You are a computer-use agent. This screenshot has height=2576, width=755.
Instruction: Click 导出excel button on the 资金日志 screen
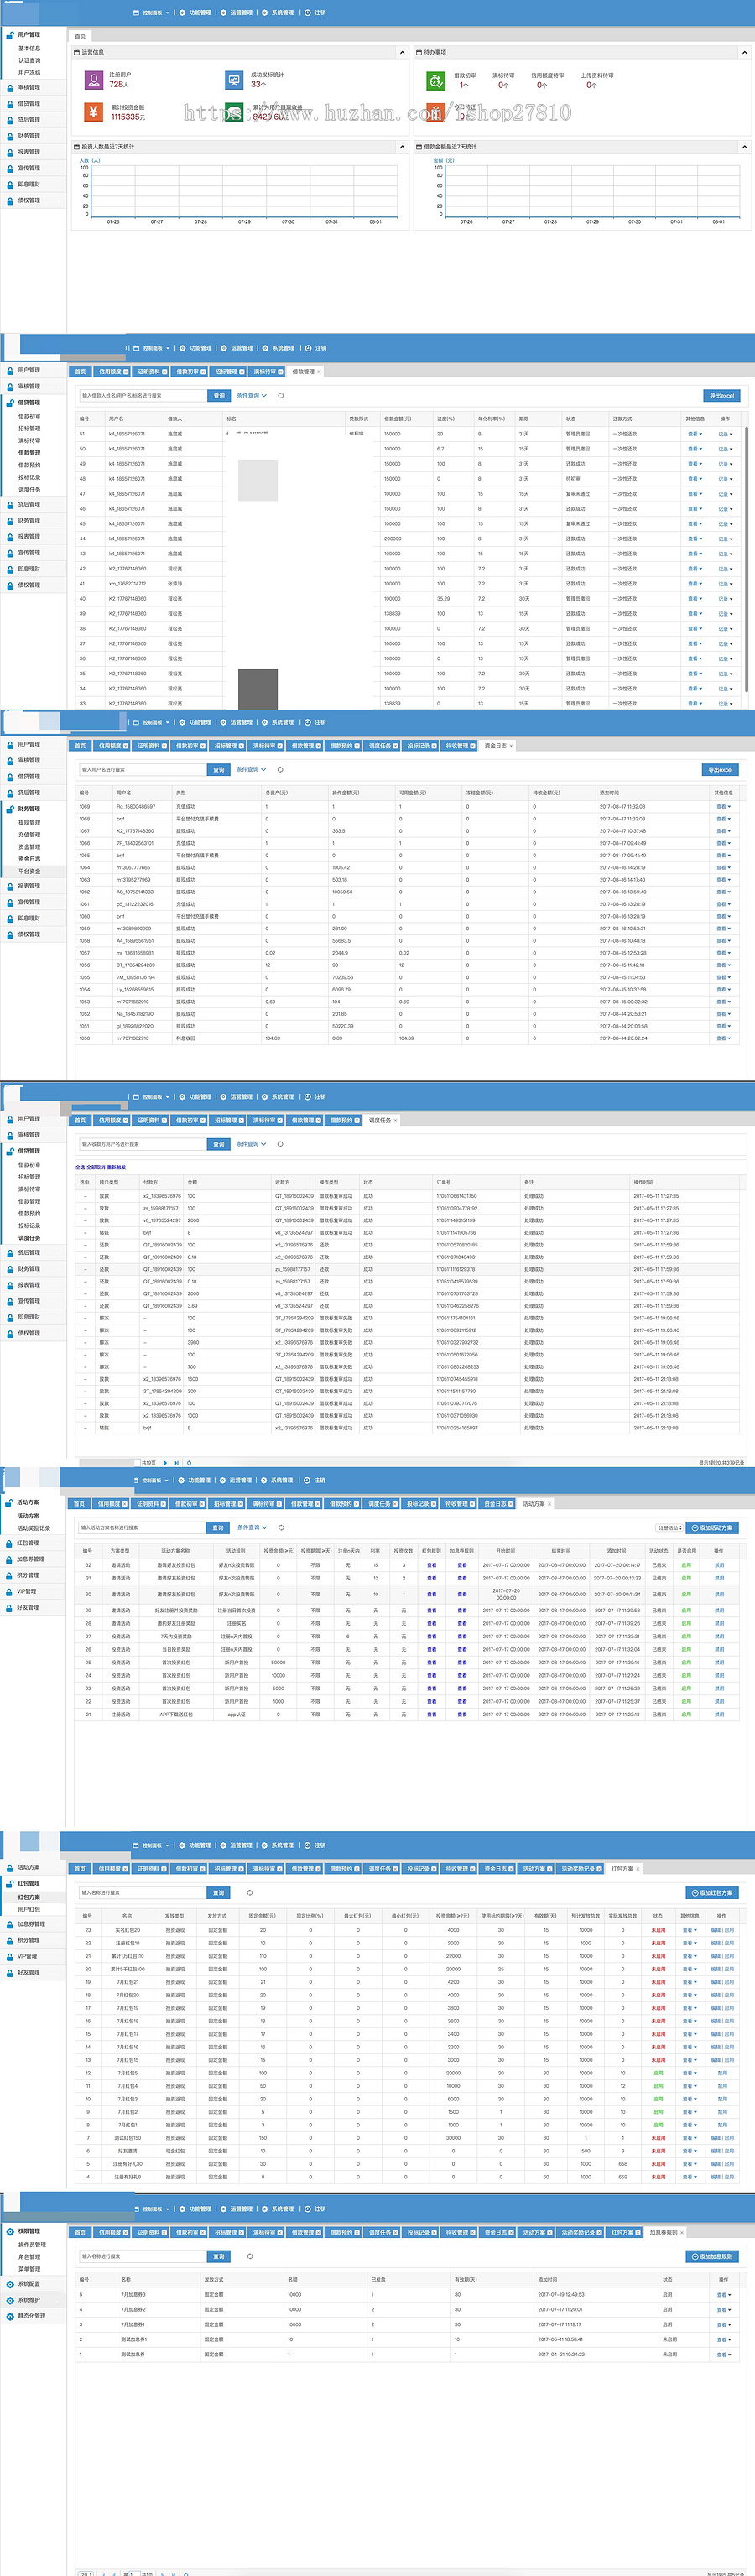pos(720,770)
